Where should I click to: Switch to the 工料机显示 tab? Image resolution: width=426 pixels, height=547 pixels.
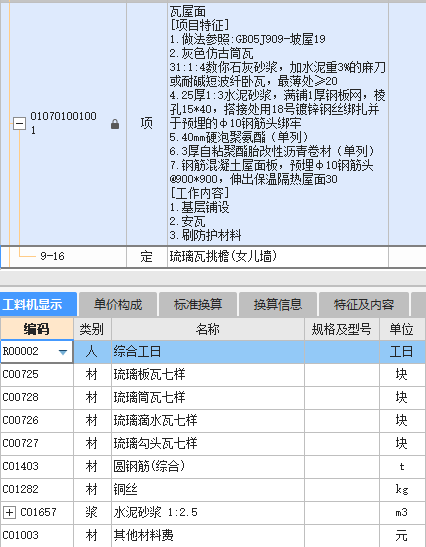point(38,304)
